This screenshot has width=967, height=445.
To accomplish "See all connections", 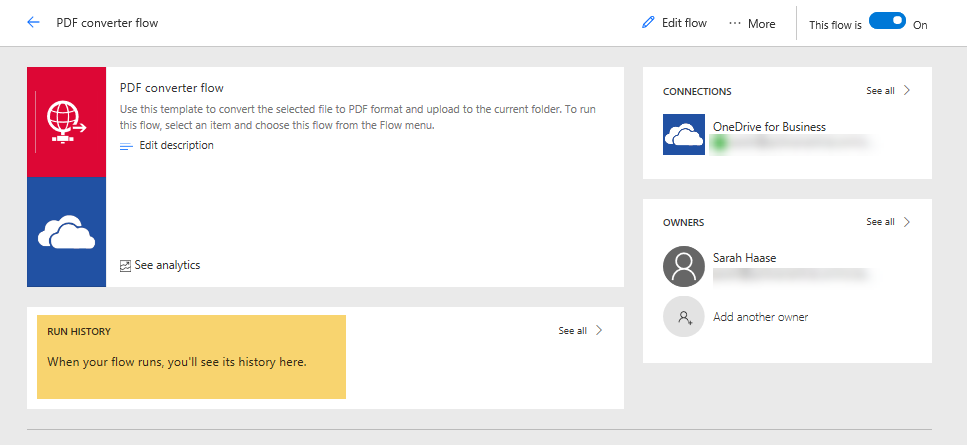I will tap(880, 91).
